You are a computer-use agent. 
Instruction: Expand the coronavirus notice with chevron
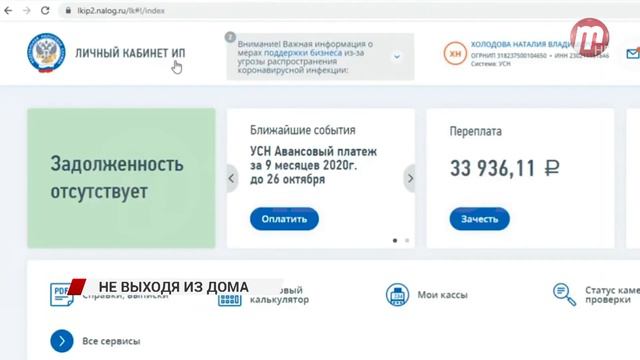[x=397, y=57]
